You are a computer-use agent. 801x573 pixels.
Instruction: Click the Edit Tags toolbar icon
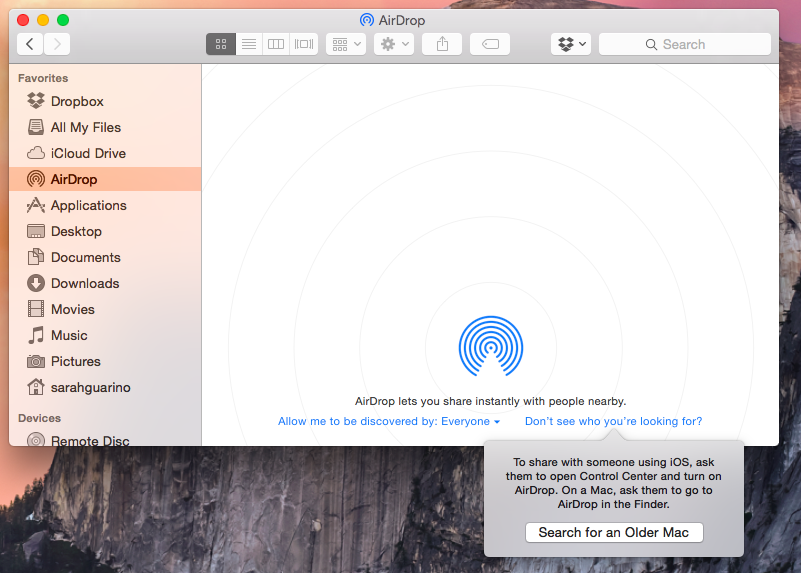coord(490,44)
